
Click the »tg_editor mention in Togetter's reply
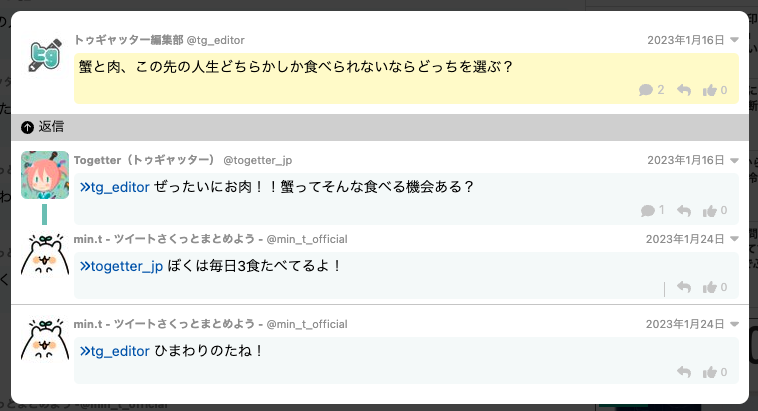tap(114, 187)
